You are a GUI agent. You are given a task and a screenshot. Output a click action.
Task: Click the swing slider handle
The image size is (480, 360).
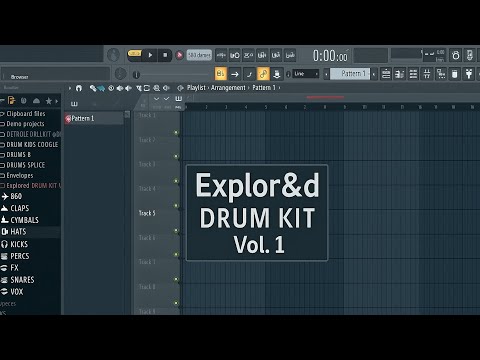tap(136, 75)
